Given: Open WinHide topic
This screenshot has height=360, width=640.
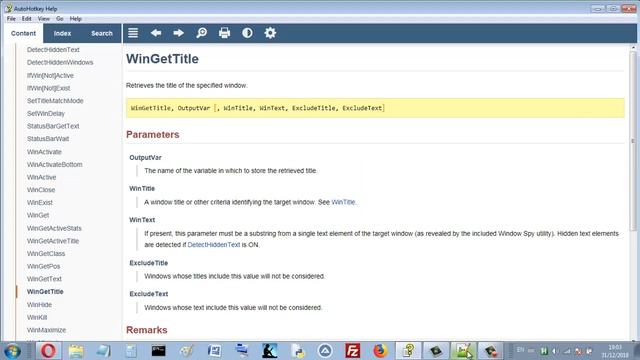Looking at the screenshot, I should point(39,305).
